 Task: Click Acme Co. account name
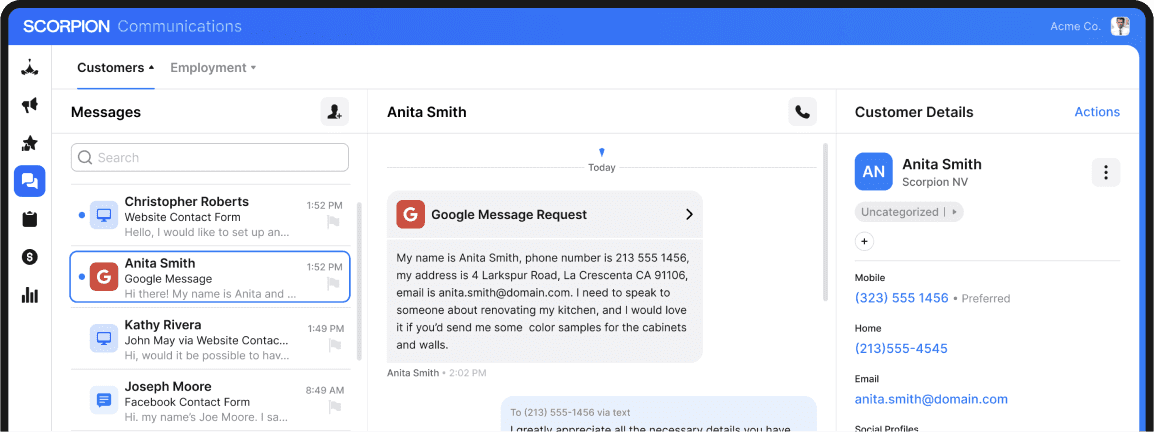1075,26
